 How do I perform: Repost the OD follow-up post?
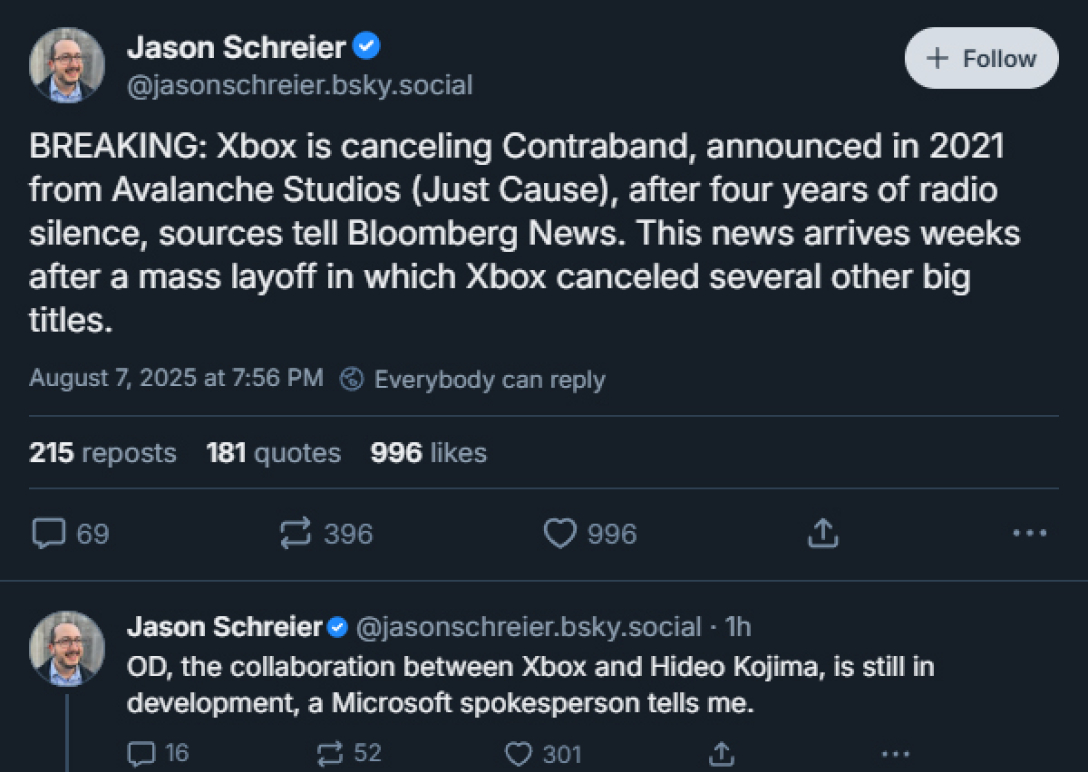coord(329,753)
